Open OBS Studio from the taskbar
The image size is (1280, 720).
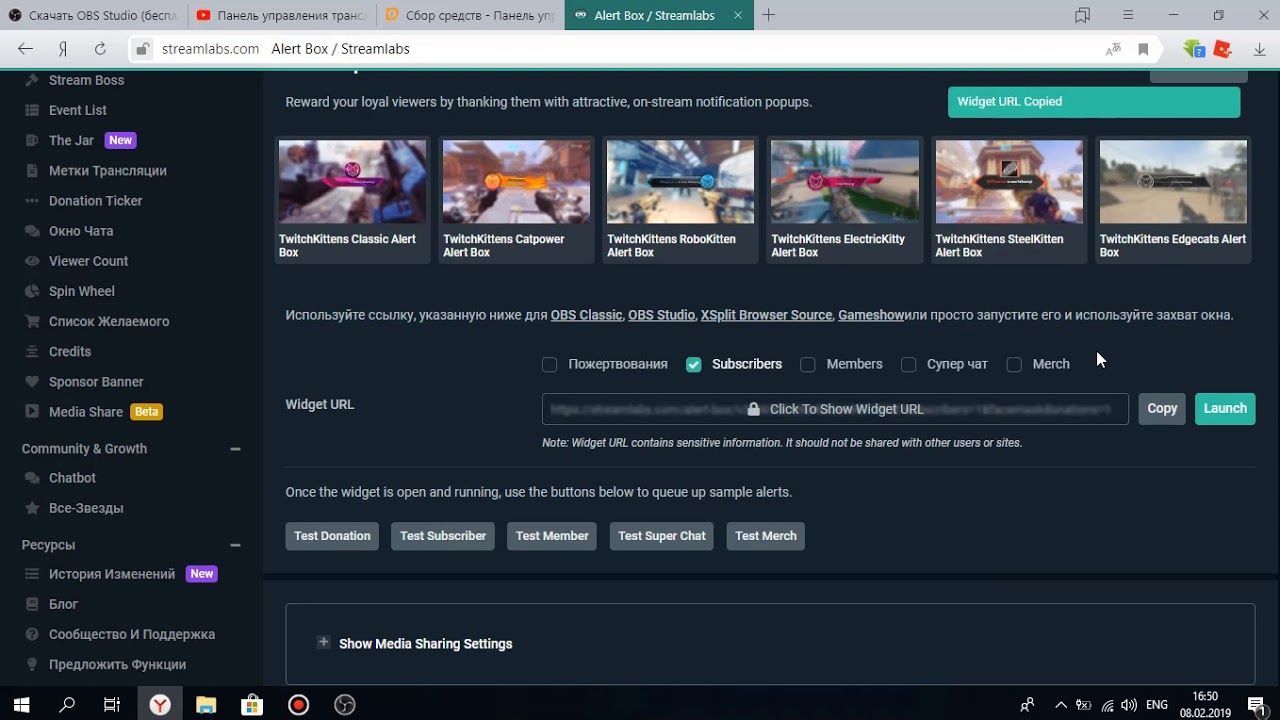tap(344, 705)
